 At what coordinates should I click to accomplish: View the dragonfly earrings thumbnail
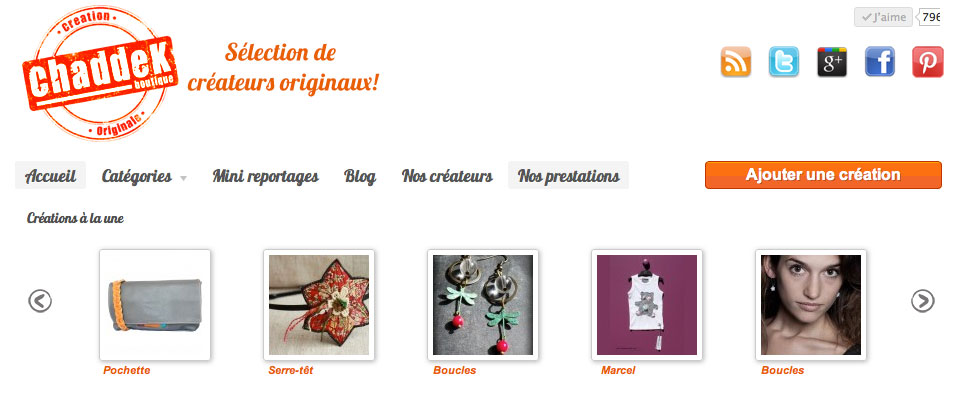483,305
